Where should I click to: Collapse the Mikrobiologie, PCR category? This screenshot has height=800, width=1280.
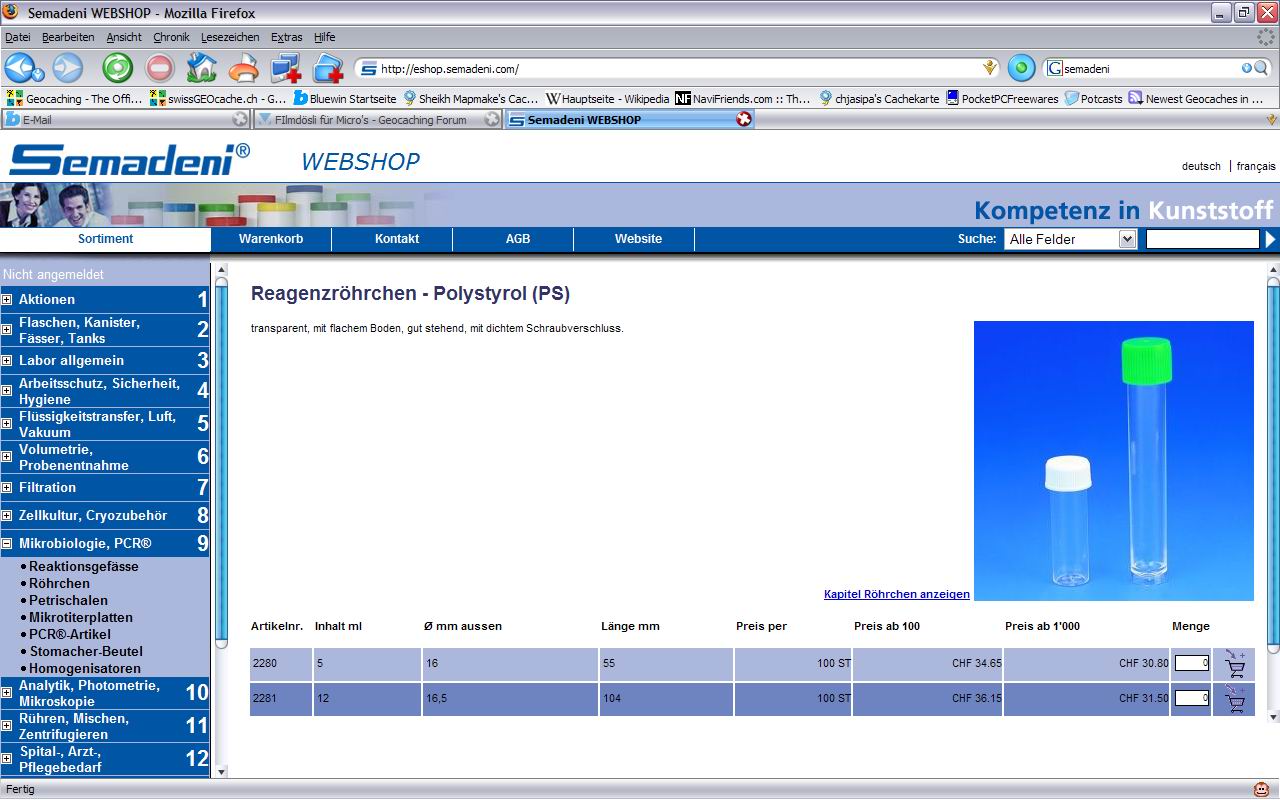click(7, 544)
